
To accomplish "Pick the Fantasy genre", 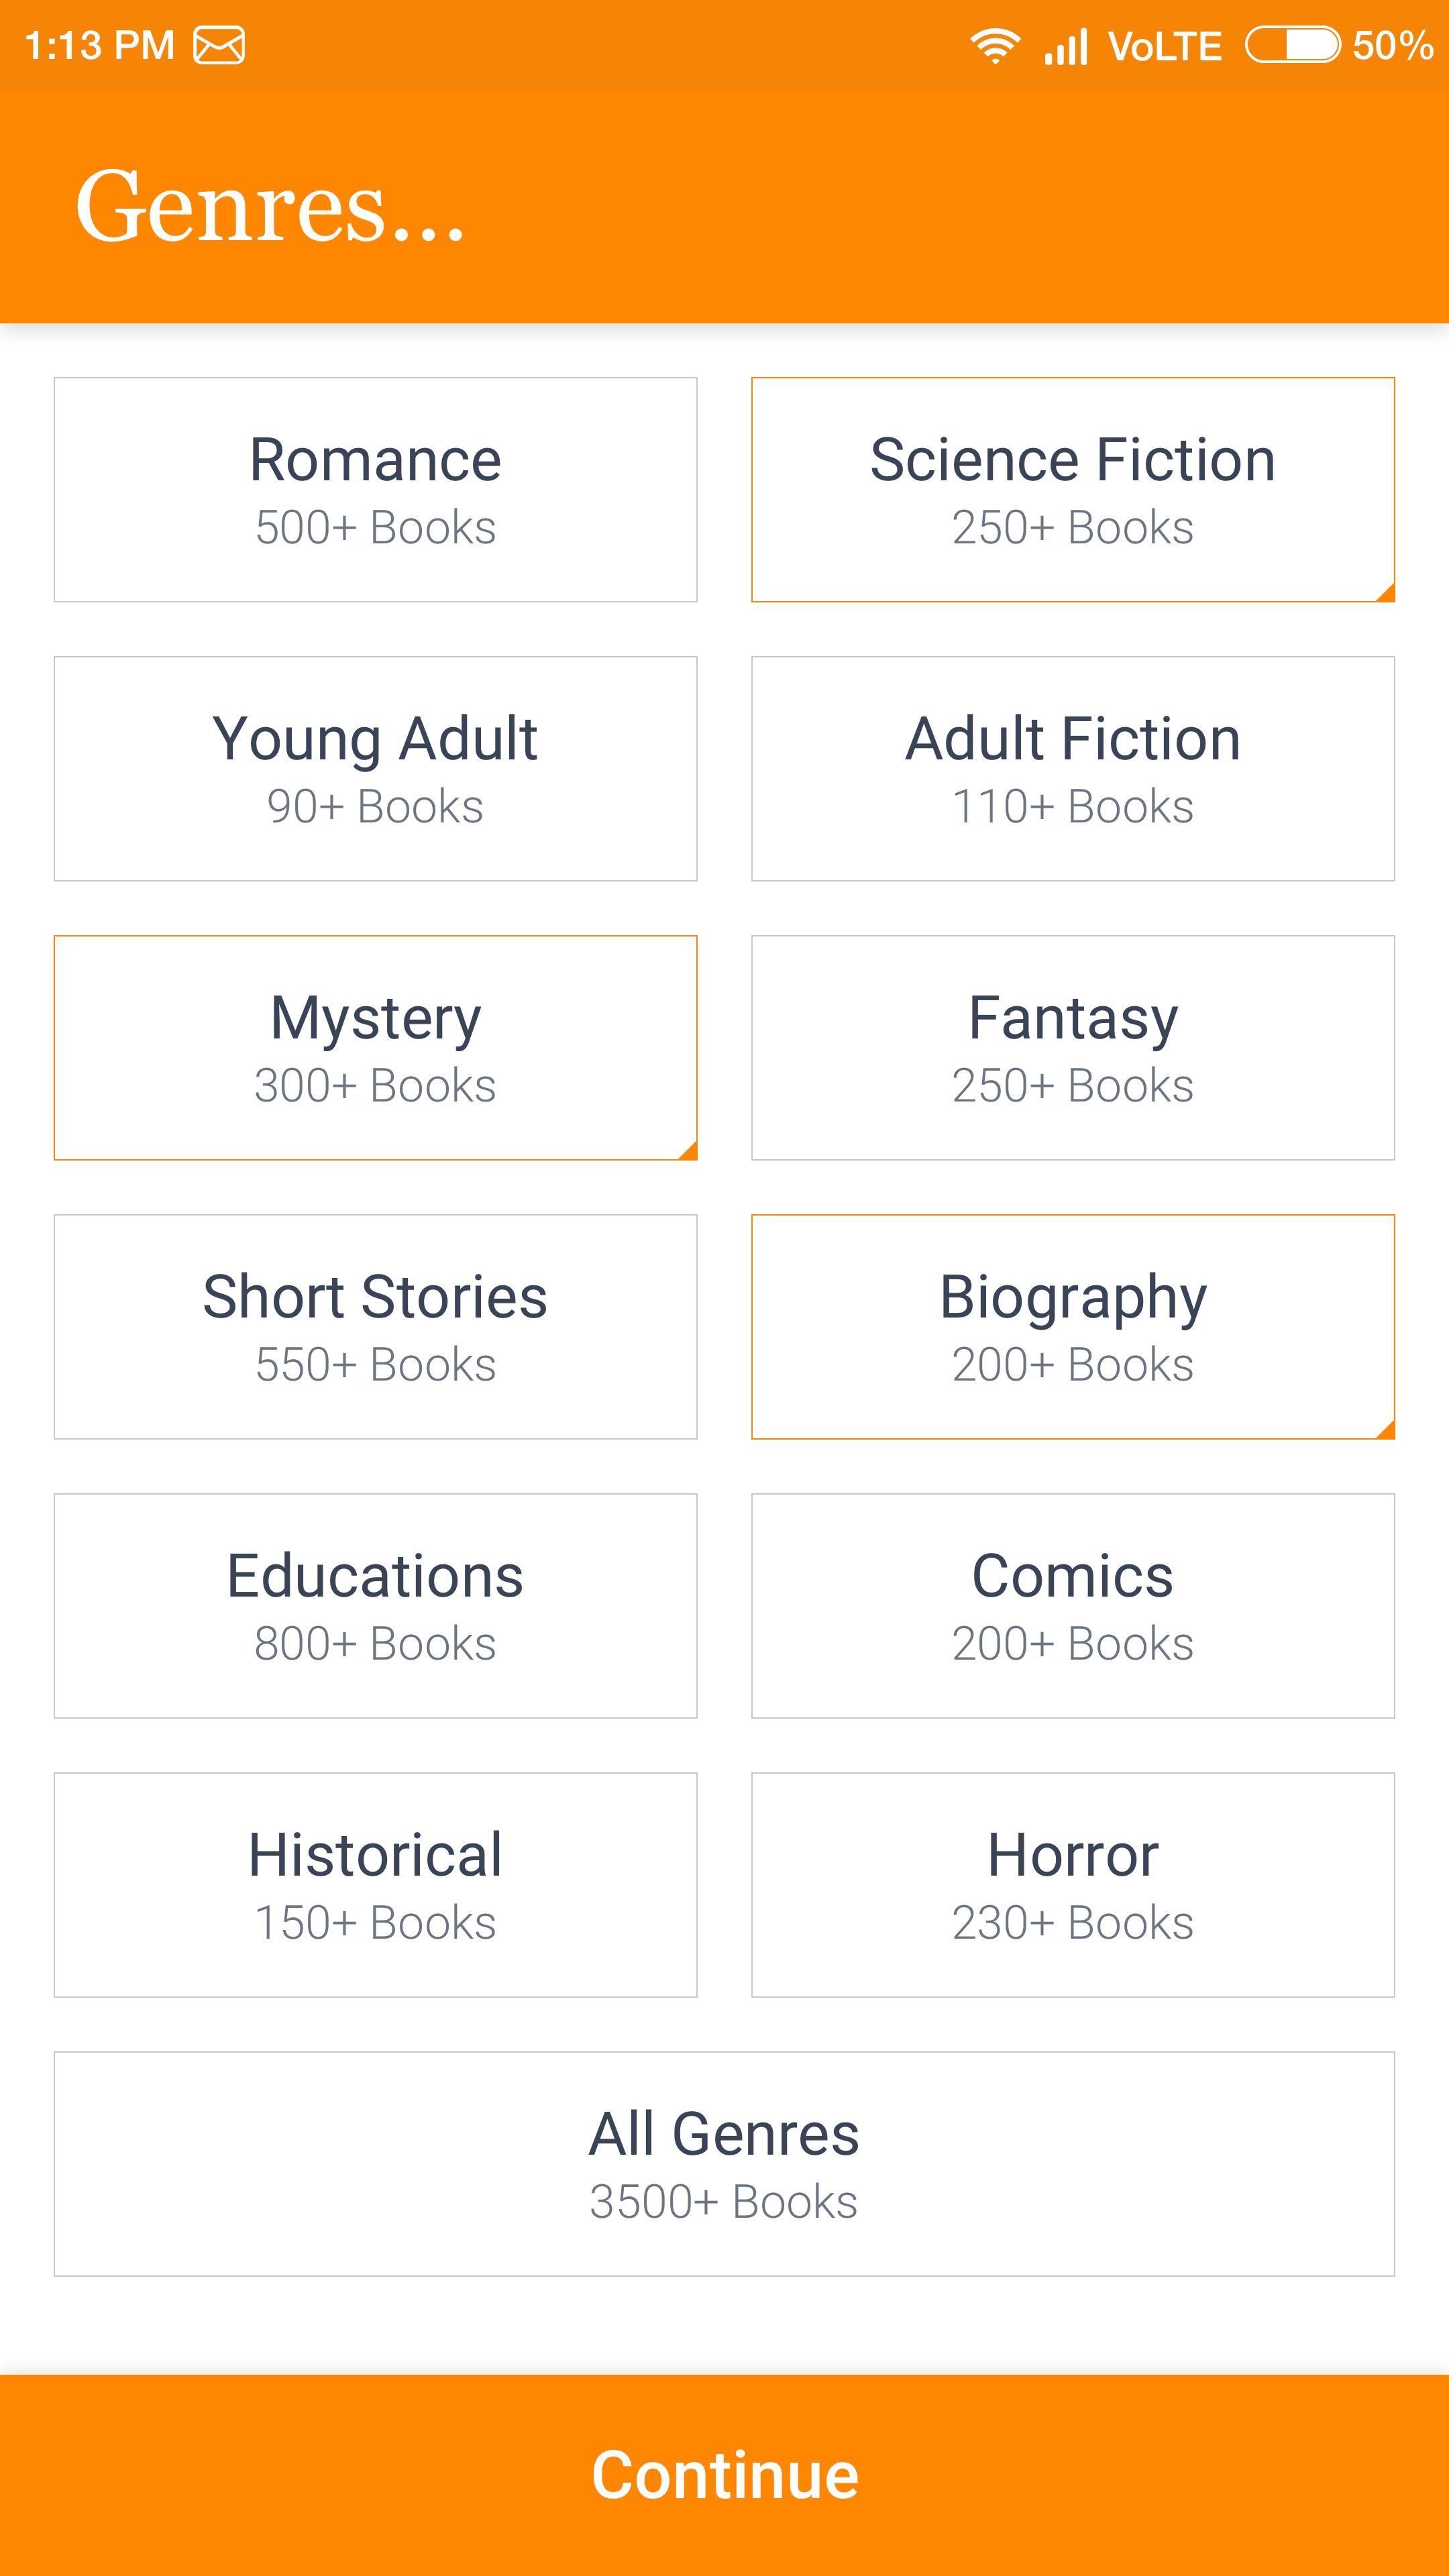I will [x=1072, y=1047].
